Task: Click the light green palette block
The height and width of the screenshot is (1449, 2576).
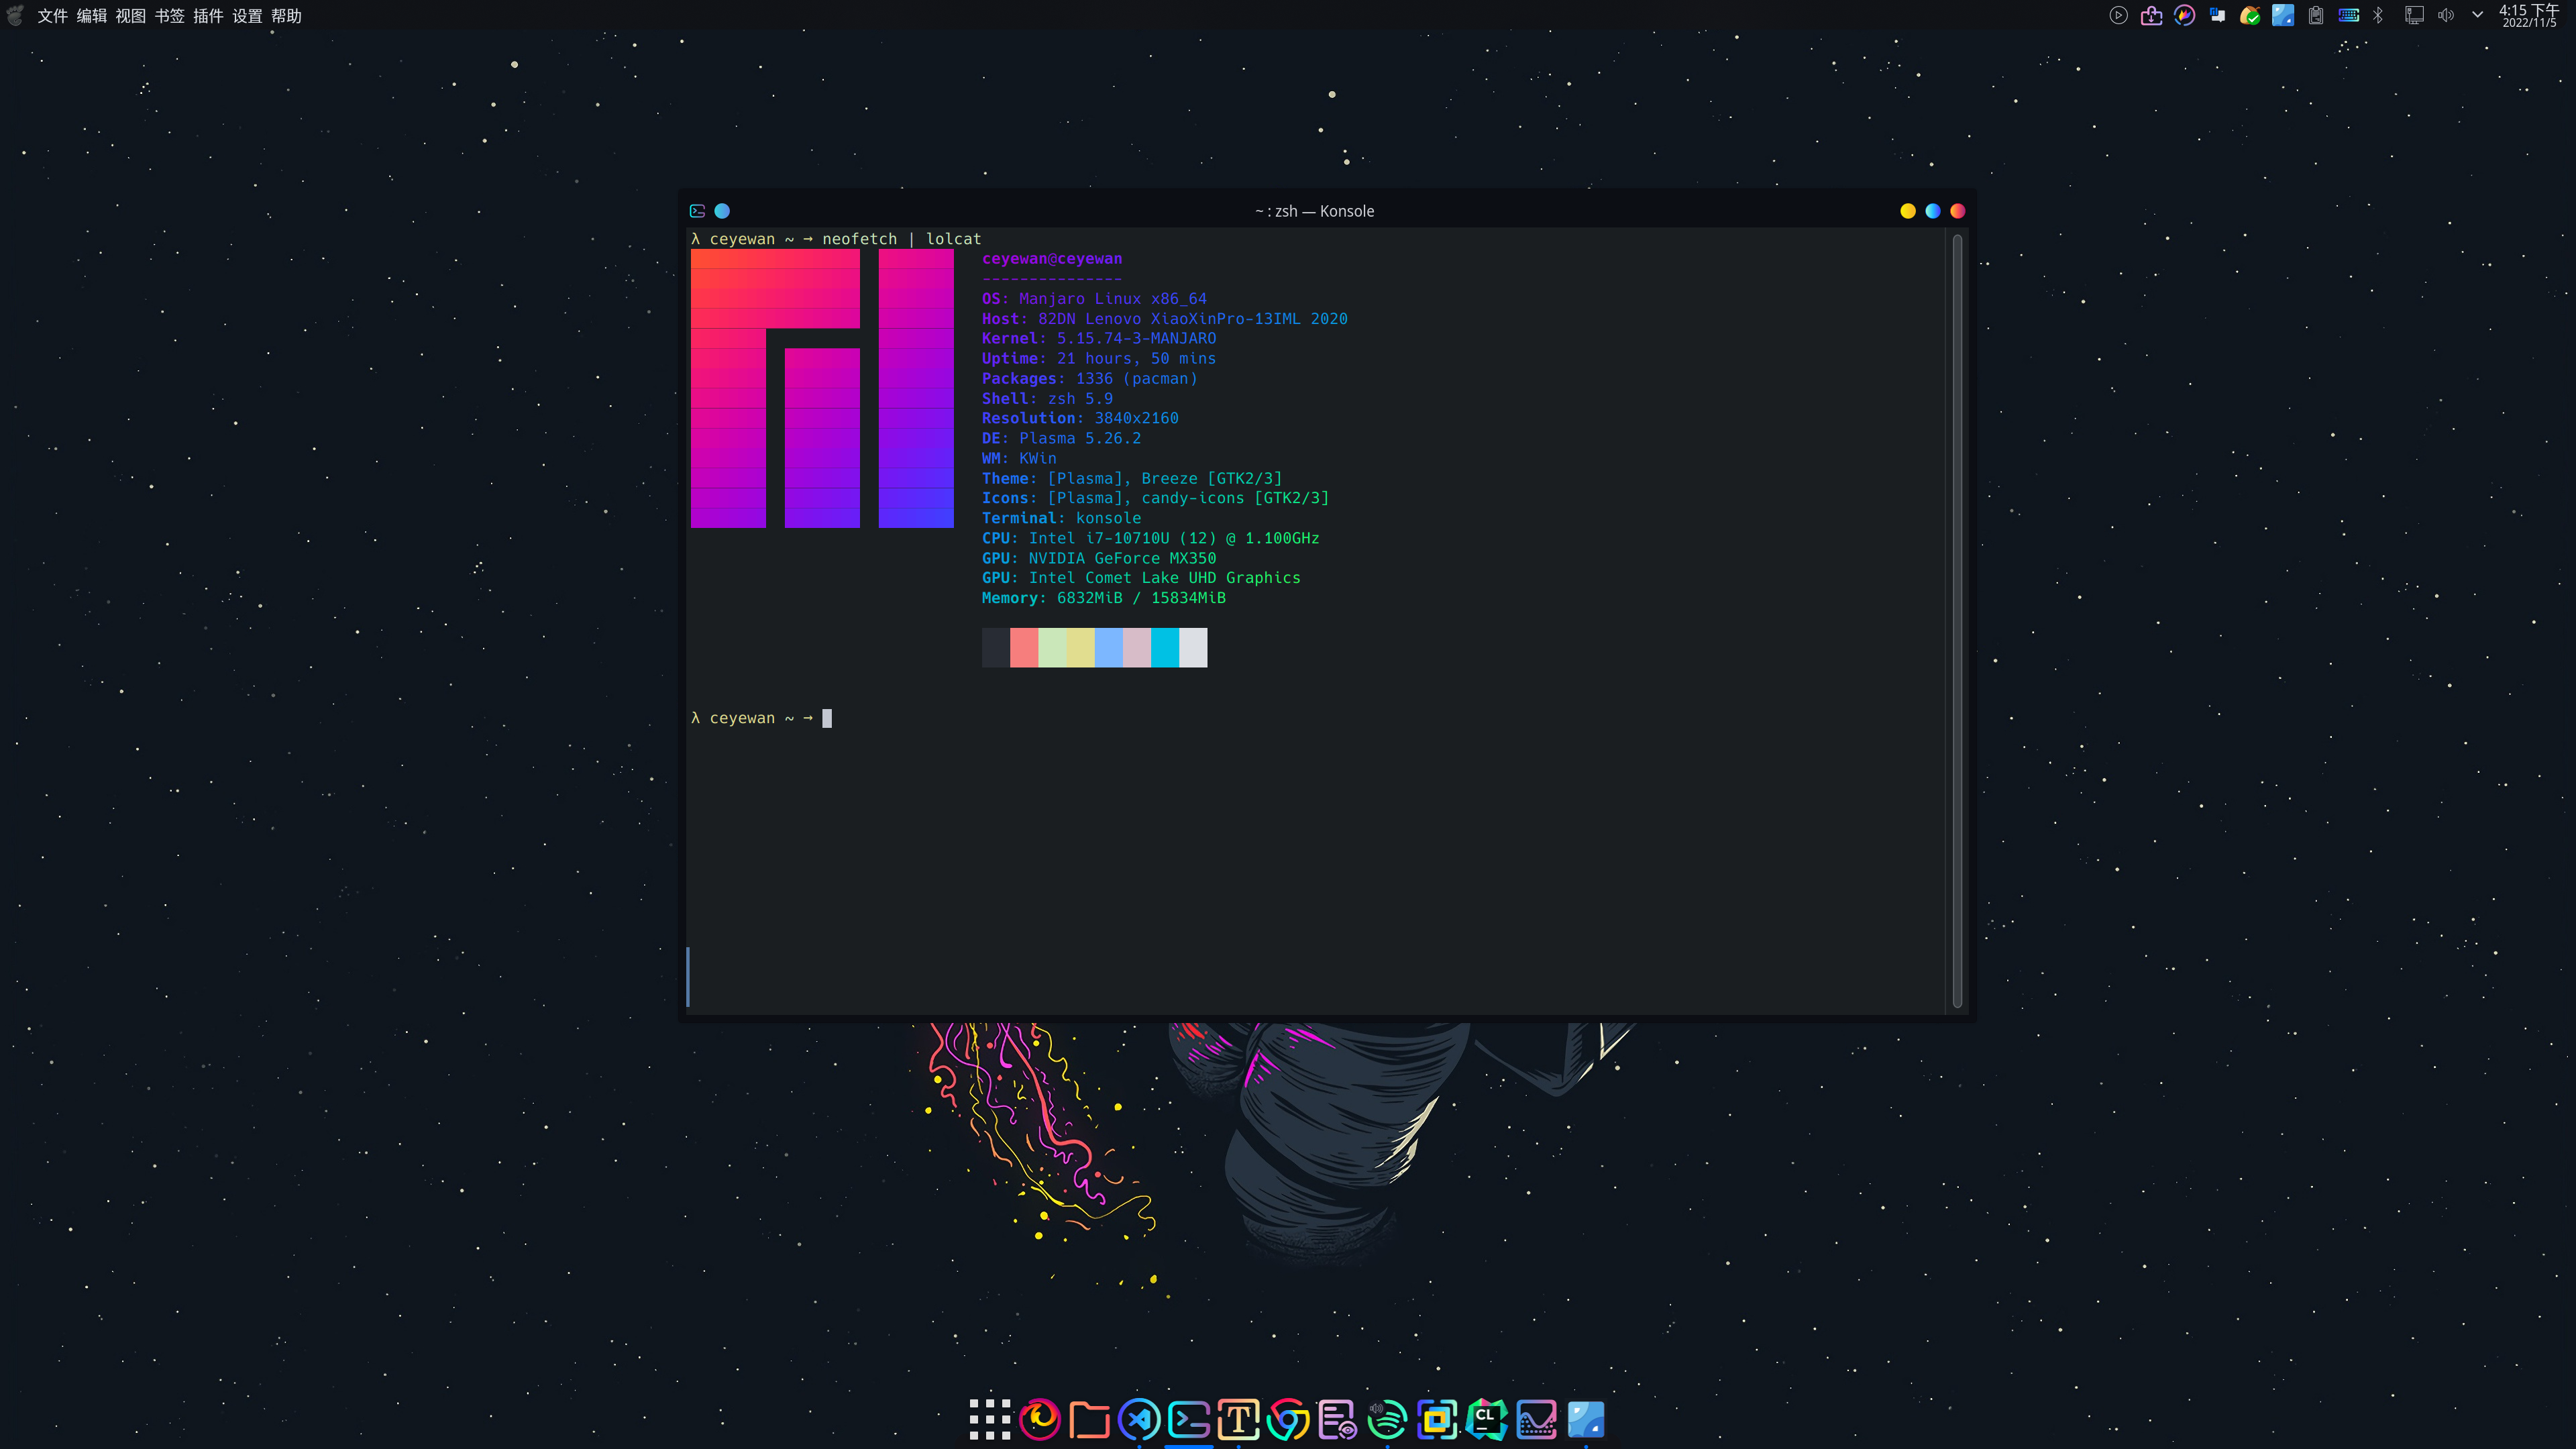Action: click(1052, 647)
